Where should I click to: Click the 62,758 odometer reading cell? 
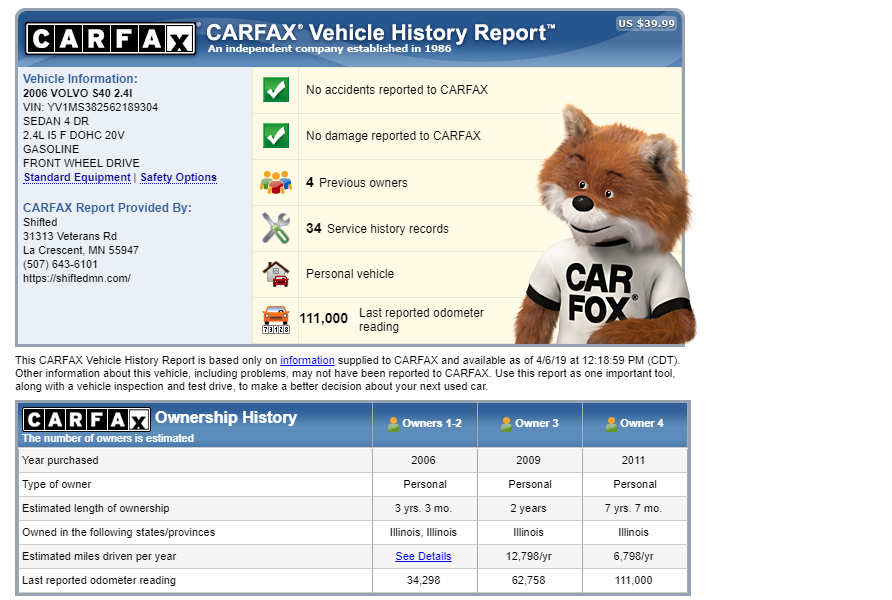pyautogui.click(x=528, y=580)
